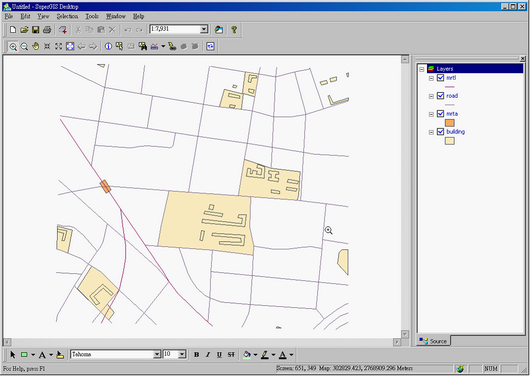530x376 pixels.
Task: Open the Help menu
Action: click(x=138, y=16)
